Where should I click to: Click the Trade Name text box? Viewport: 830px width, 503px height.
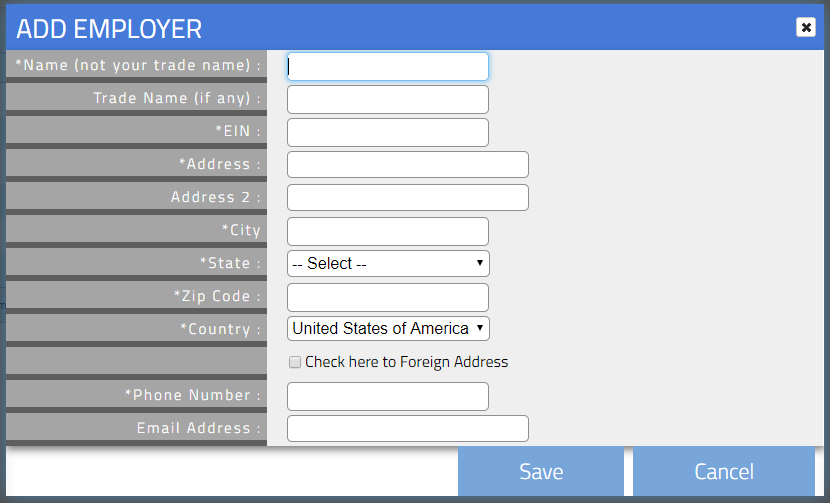[387, 99]
